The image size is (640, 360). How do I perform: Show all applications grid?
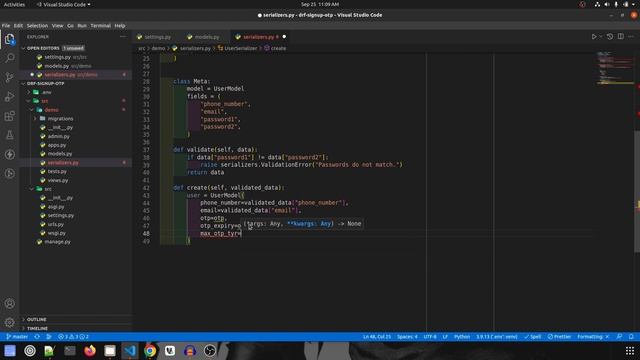(630, 351)
